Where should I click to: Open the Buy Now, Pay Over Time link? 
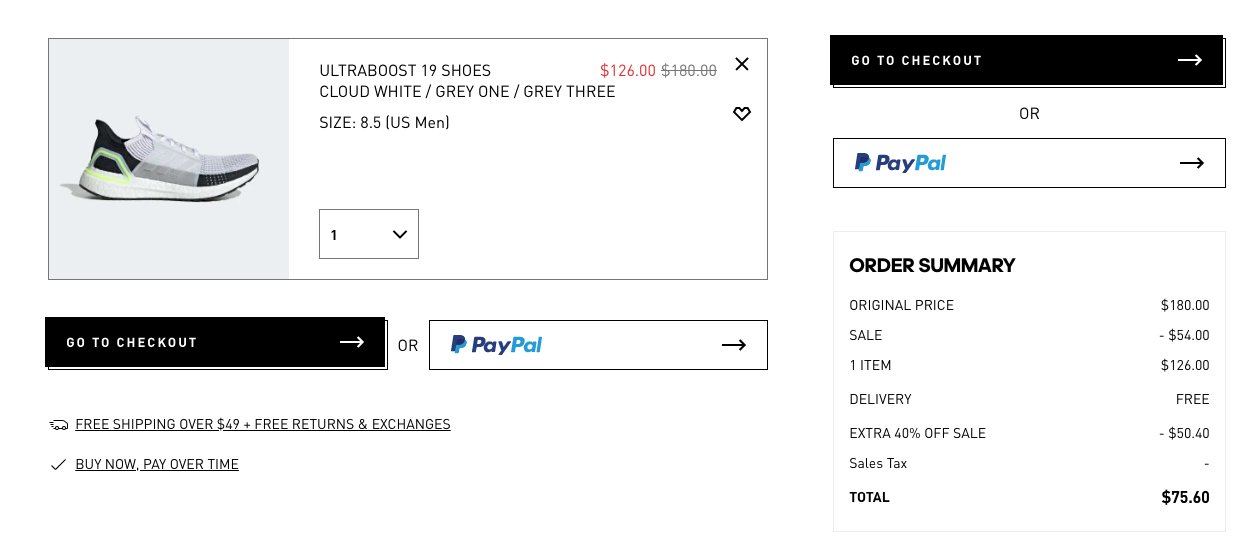[x=157, y=464]
